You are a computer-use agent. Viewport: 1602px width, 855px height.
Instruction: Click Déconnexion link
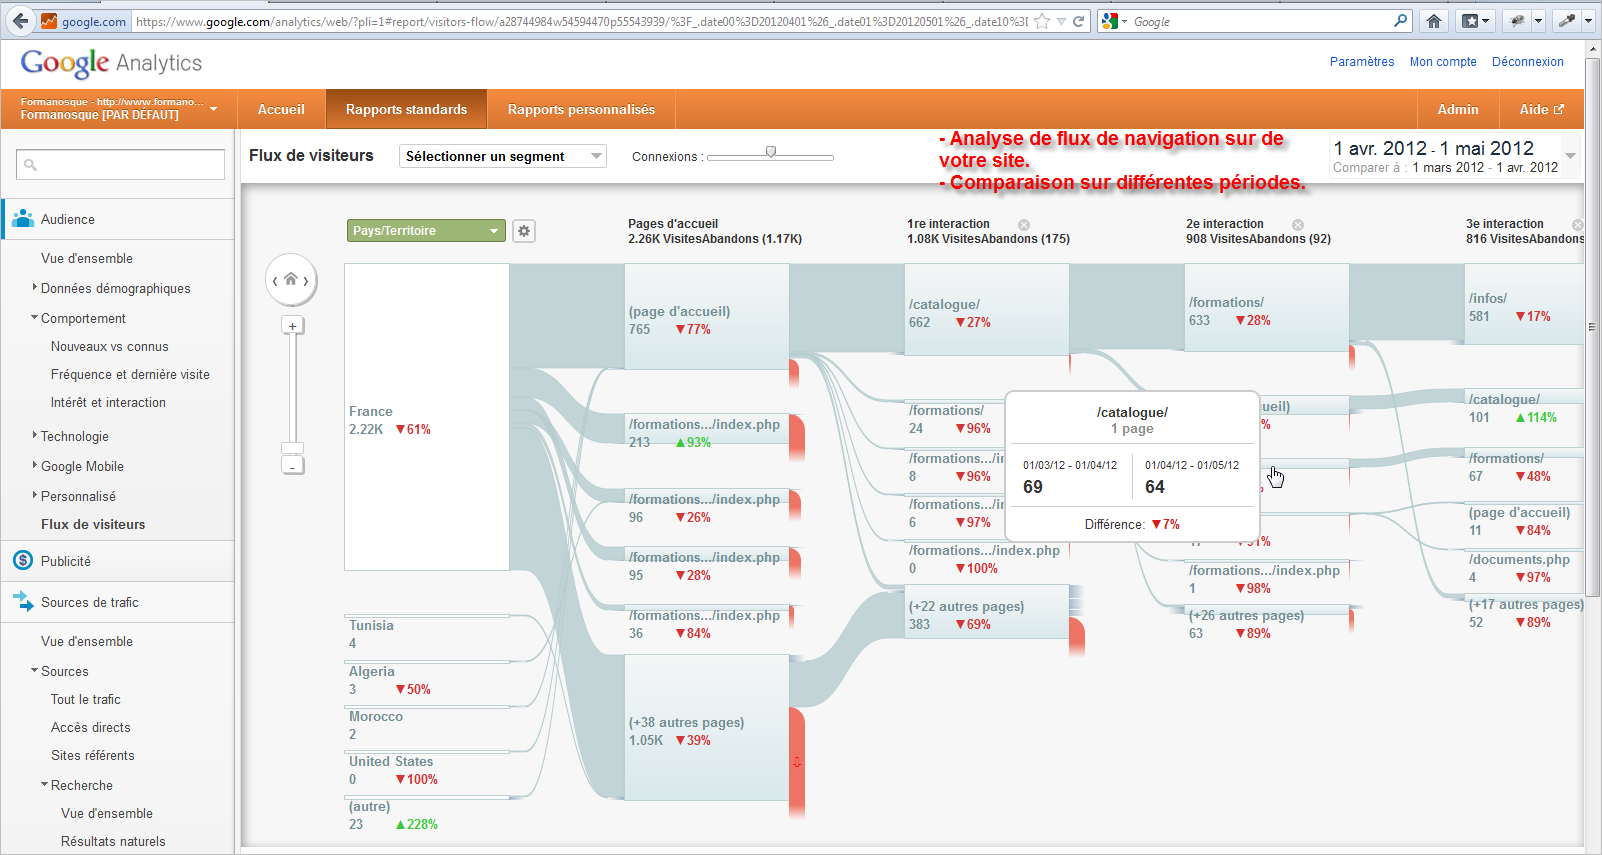1528,62
